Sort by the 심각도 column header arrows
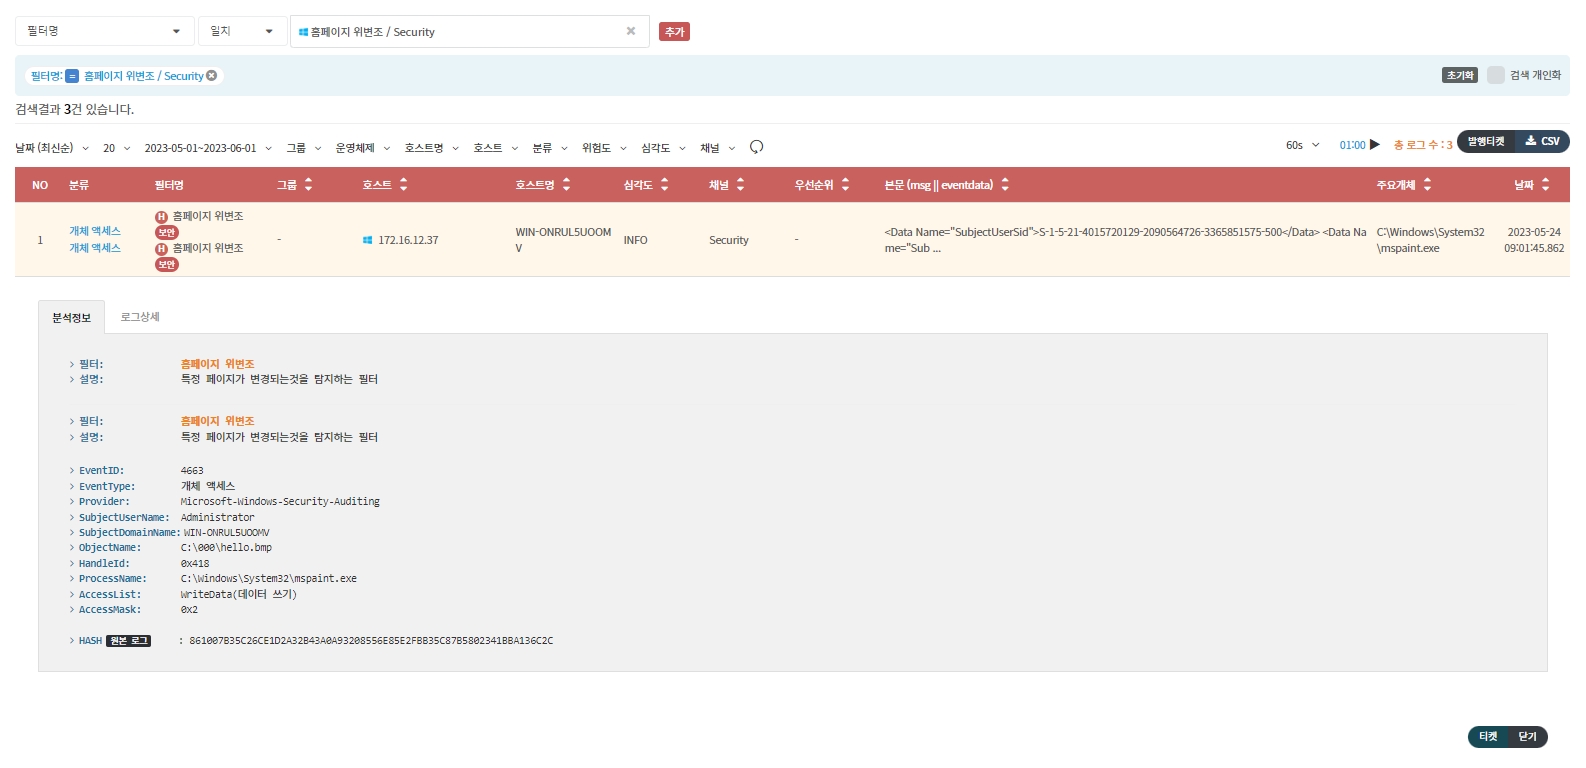 click(x=664, y=185)
